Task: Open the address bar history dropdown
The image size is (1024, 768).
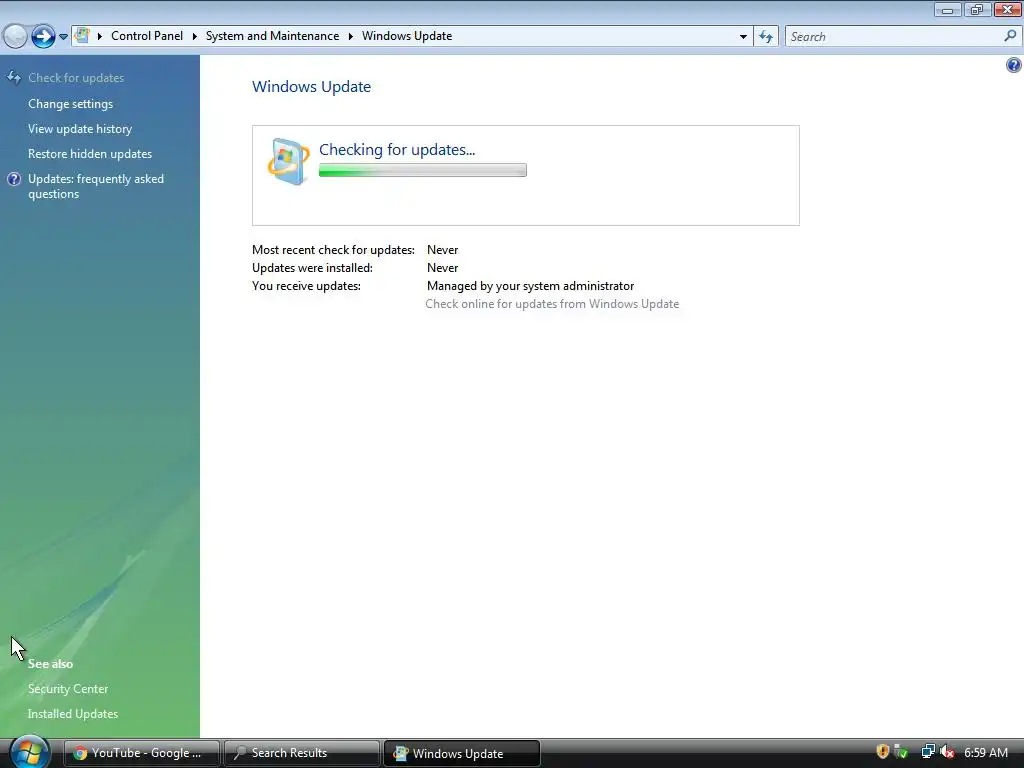Action: 743,37
